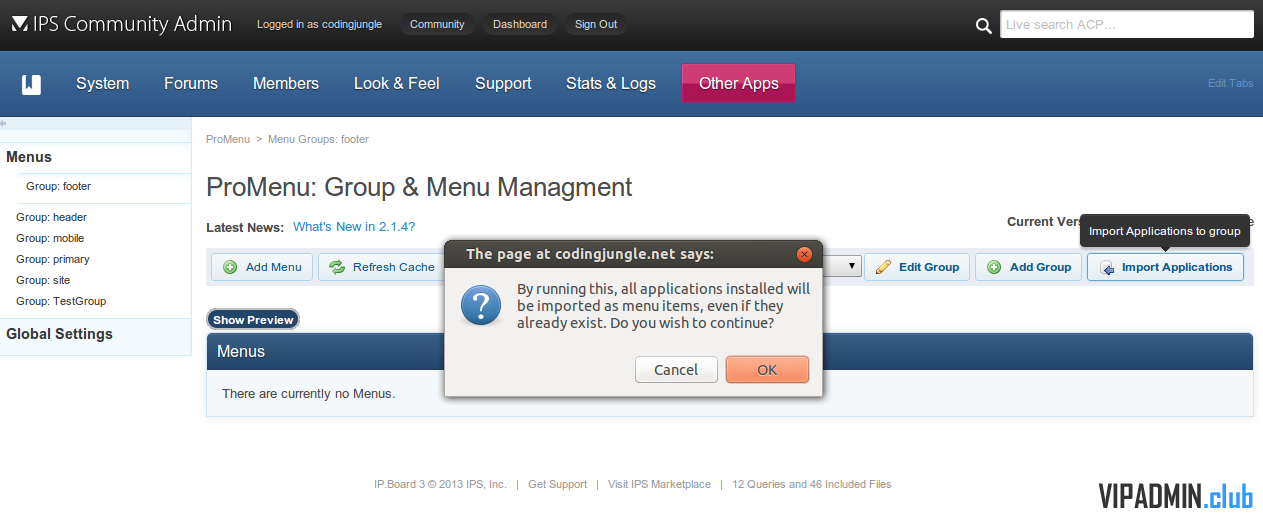Open the Get Support footer link

(557, 484)
